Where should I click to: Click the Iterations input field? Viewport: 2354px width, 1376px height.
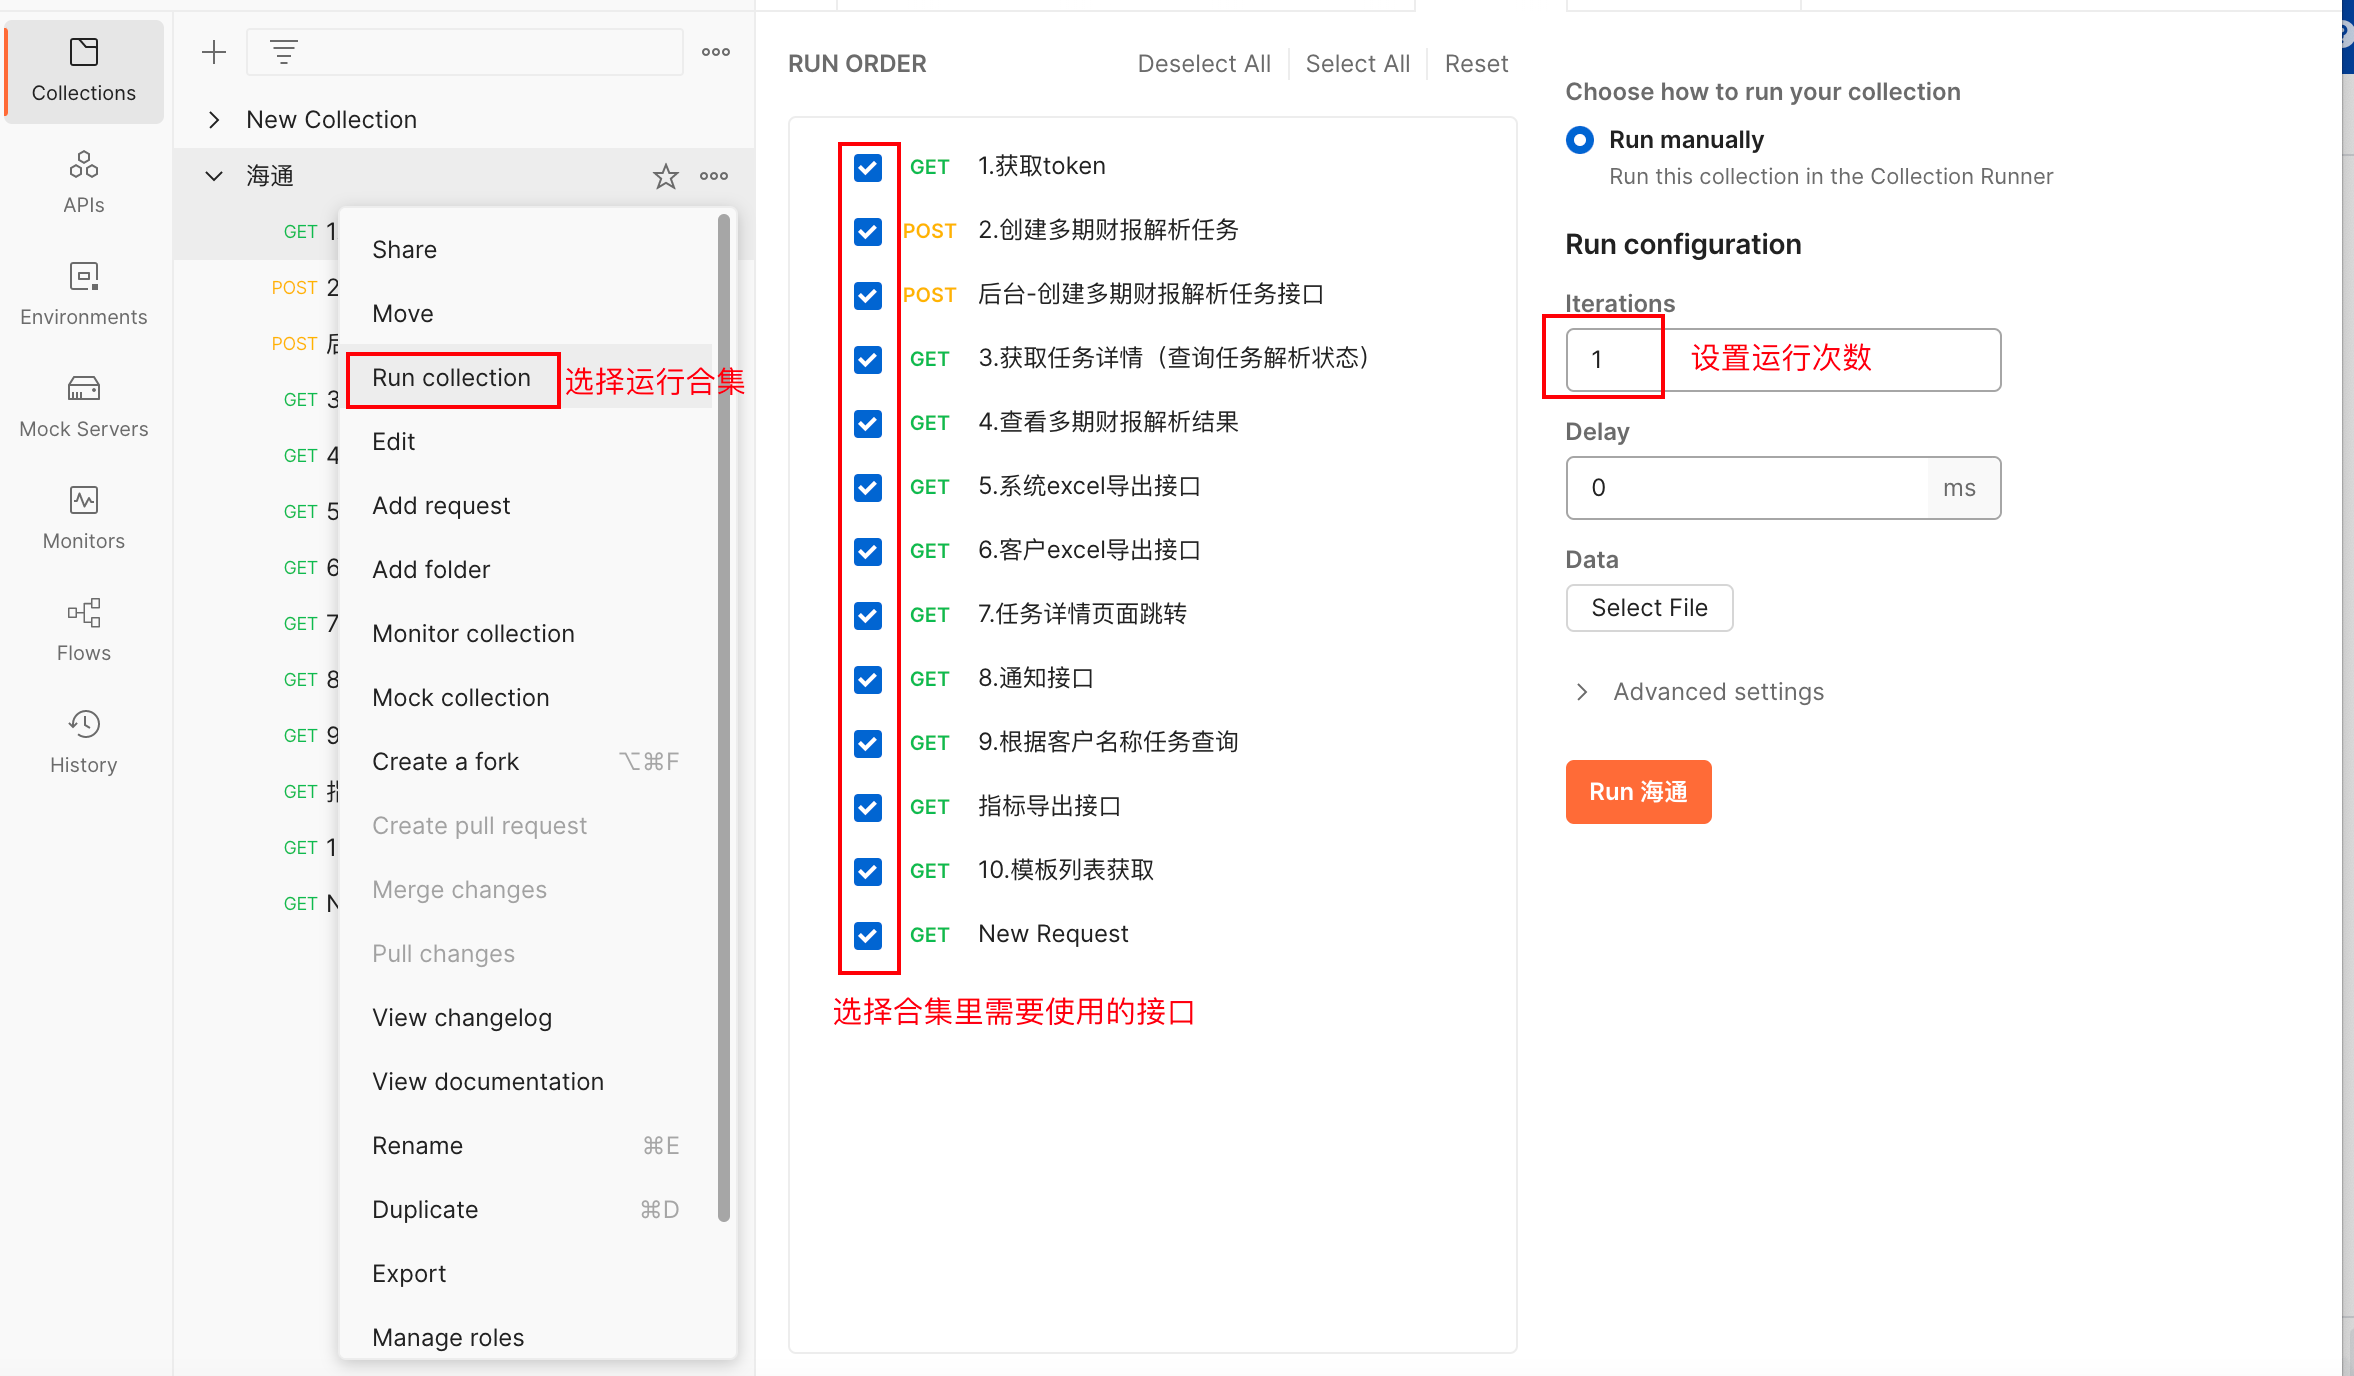(1603, 359)
